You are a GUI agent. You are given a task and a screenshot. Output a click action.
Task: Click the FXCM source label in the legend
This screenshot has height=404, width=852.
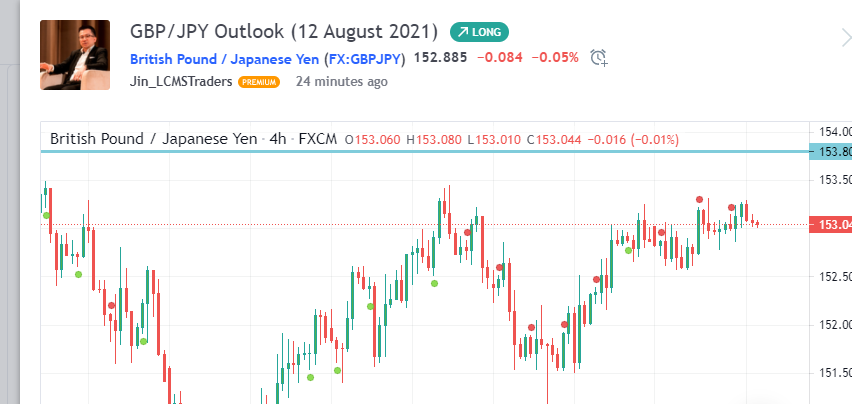click(x=318, y=138)
